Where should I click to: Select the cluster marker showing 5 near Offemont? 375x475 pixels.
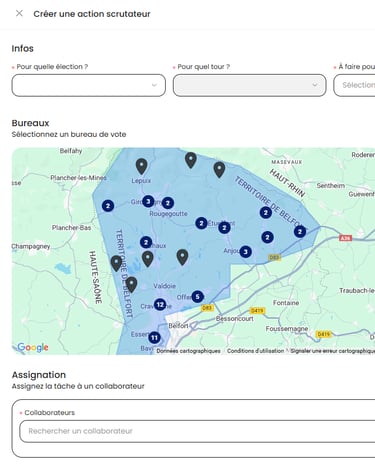point(197,296)
